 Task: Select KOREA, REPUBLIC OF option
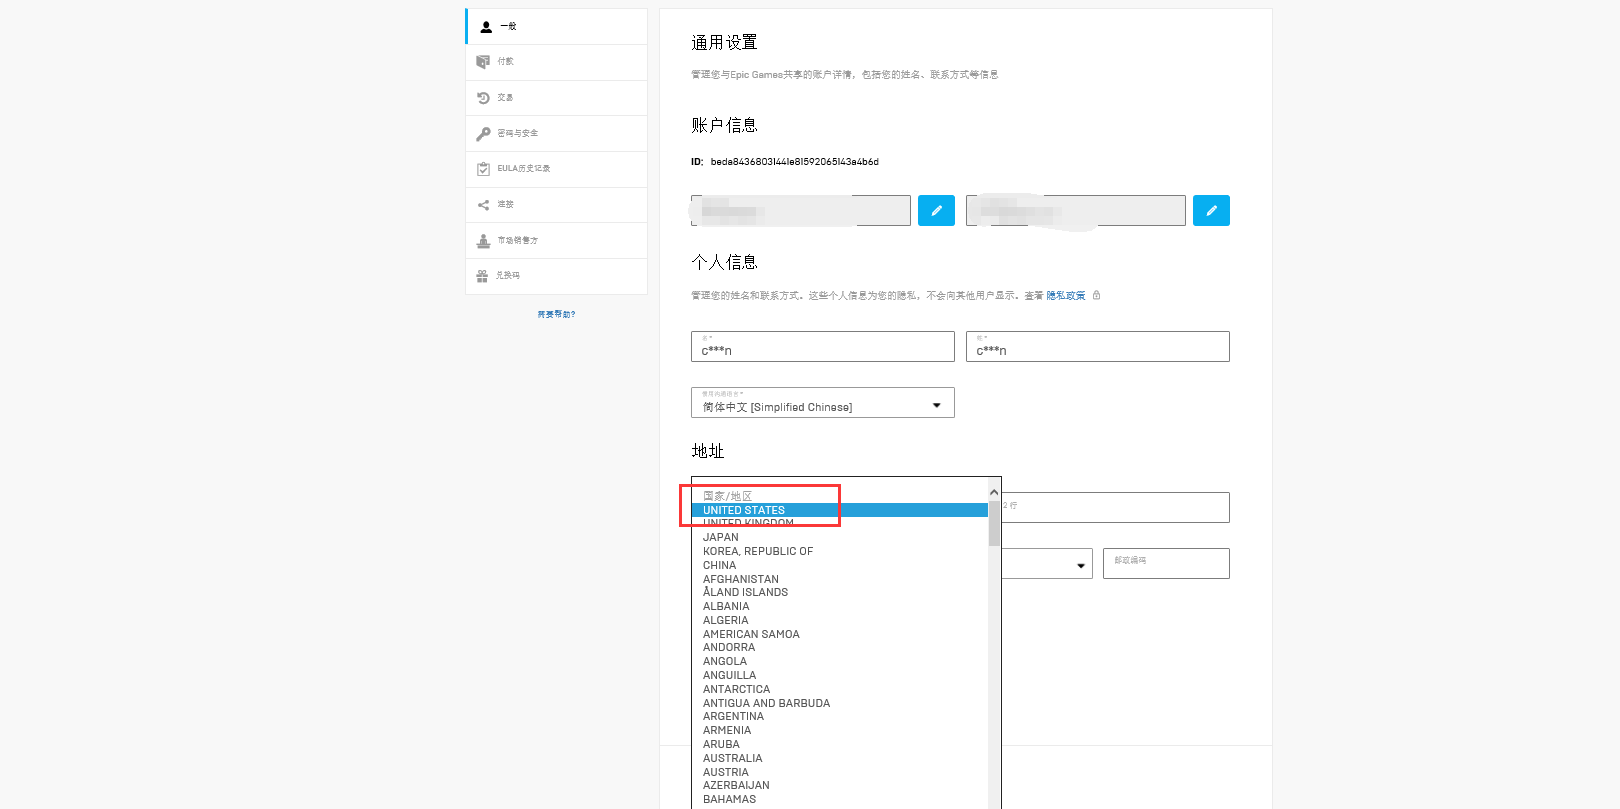pos(840,551)
